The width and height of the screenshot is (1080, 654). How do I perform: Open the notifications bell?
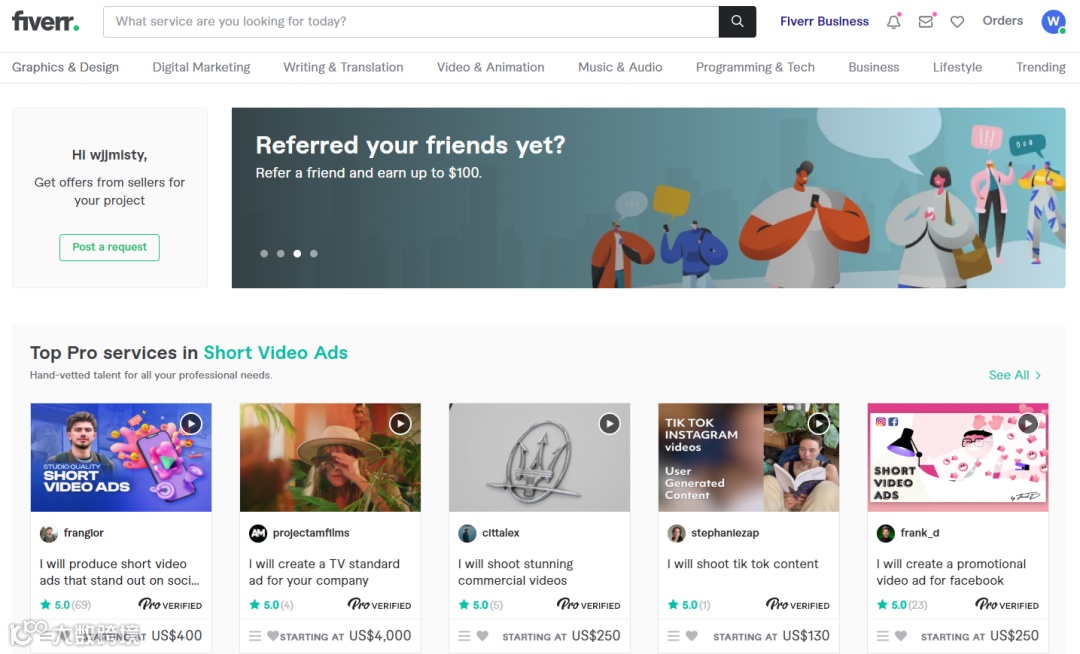click(x=893, y=21)
